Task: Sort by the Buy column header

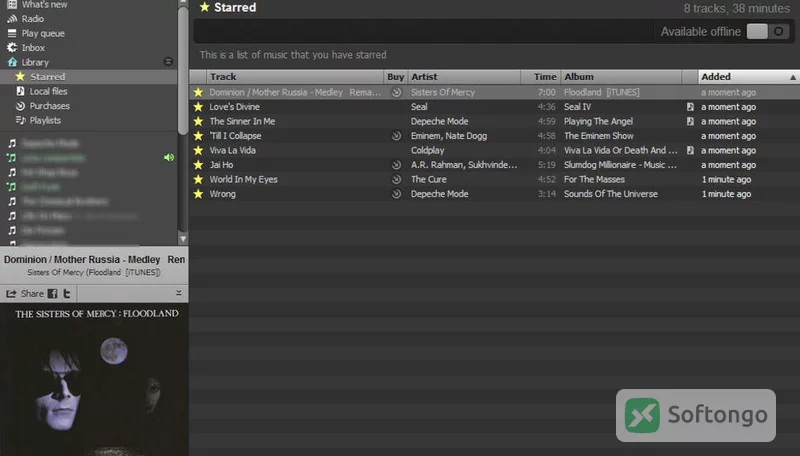Action: 395,77
